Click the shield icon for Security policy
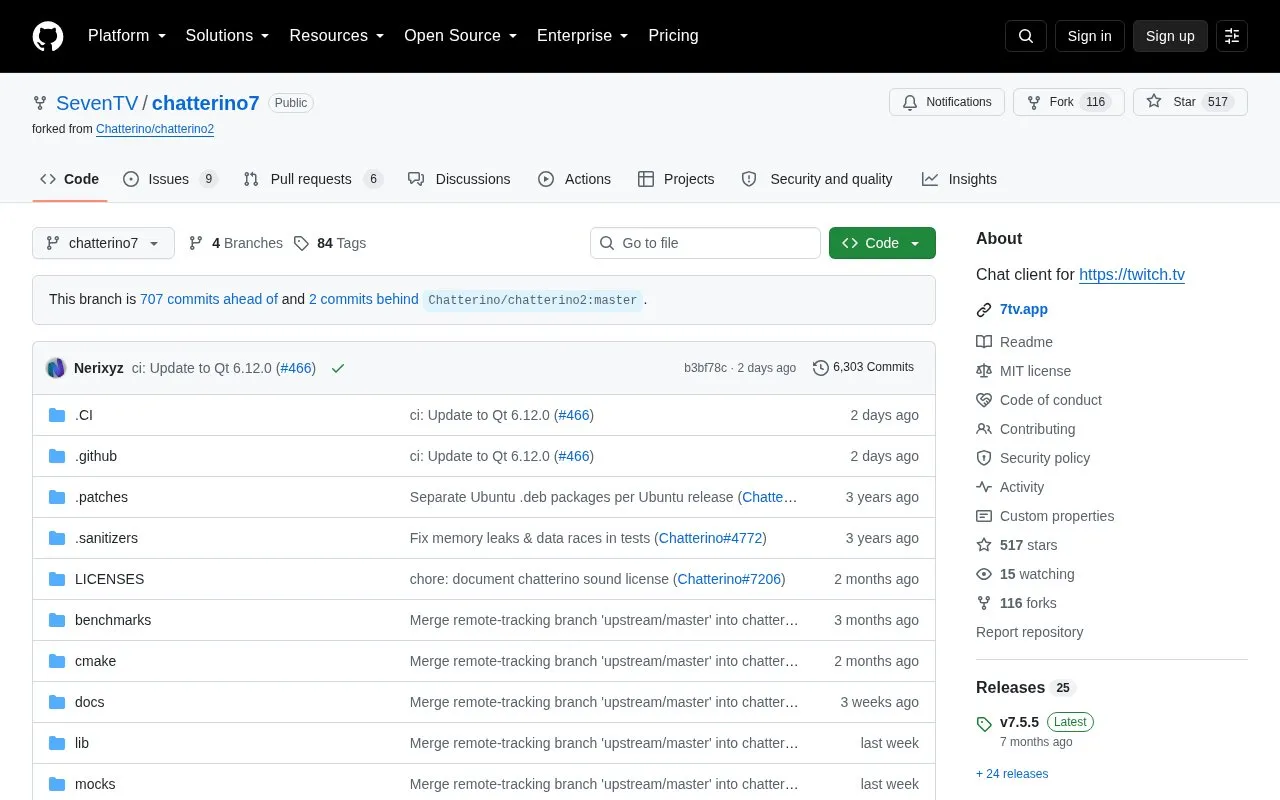 pyautogui.click(x=984, y=458)
